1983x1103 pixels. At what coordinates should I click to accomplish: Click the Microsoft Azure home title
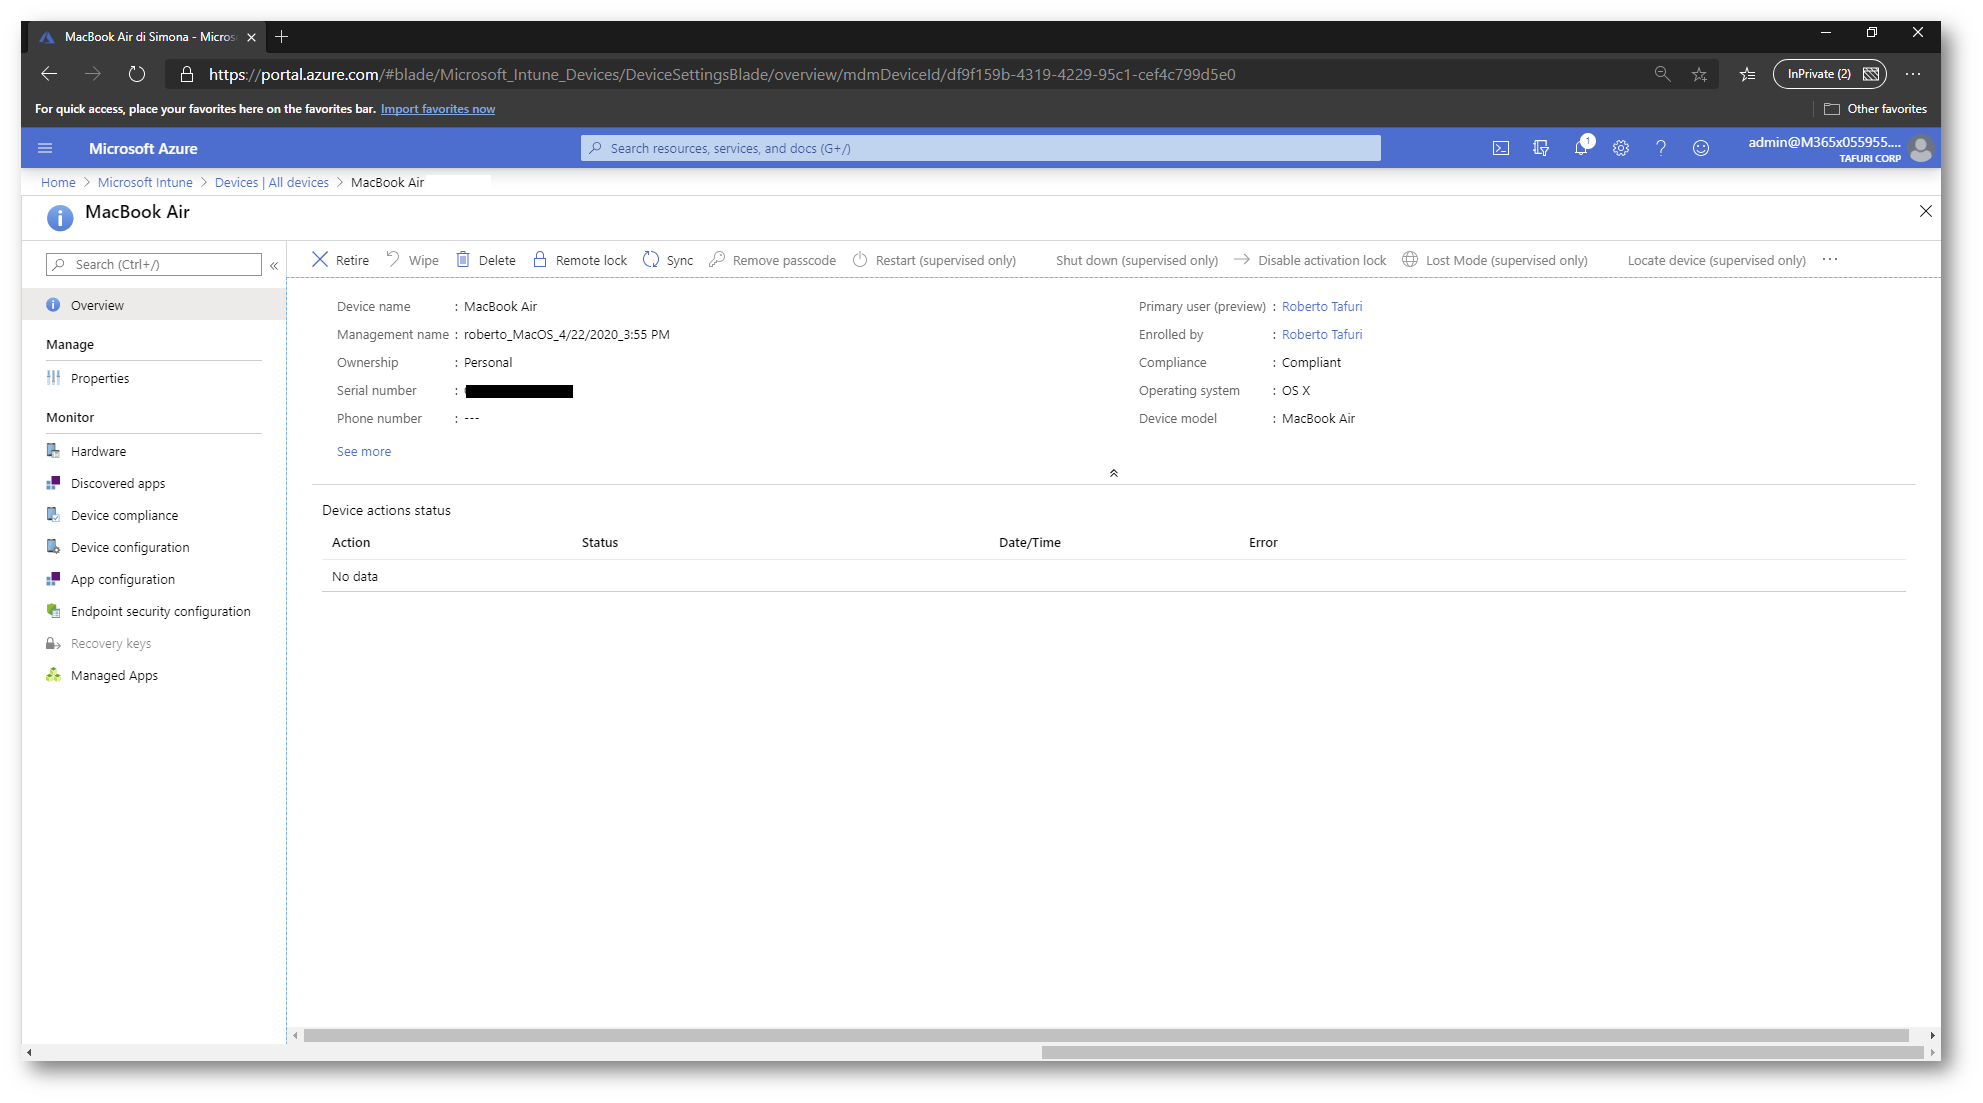143,148
